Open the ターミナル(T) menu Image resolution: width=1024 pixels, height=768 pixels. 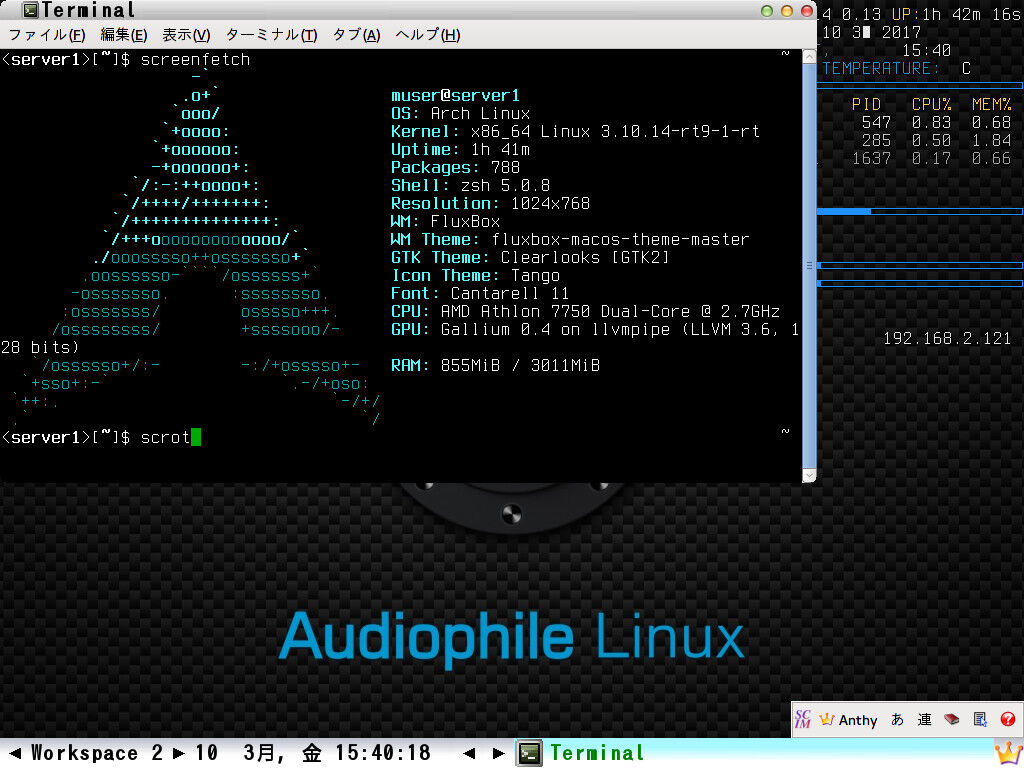click(x=271, y=35)
